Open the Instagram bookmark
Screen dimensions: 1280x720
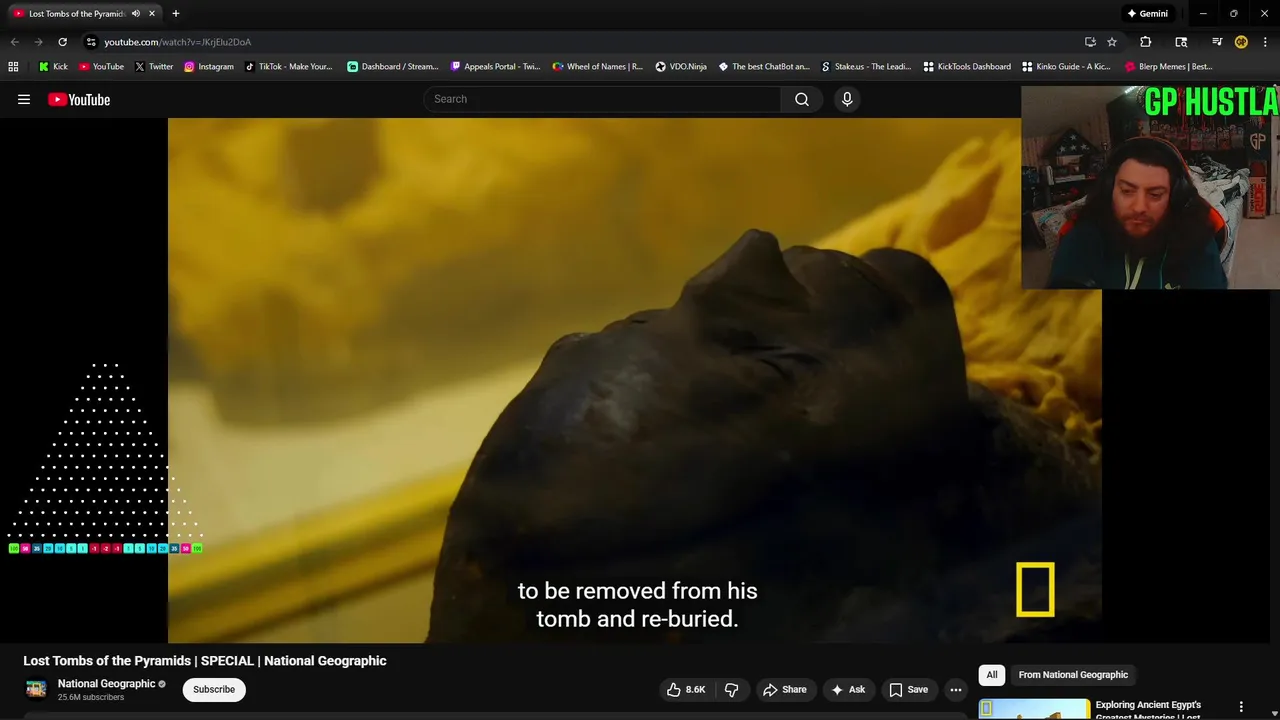point(209,67)
